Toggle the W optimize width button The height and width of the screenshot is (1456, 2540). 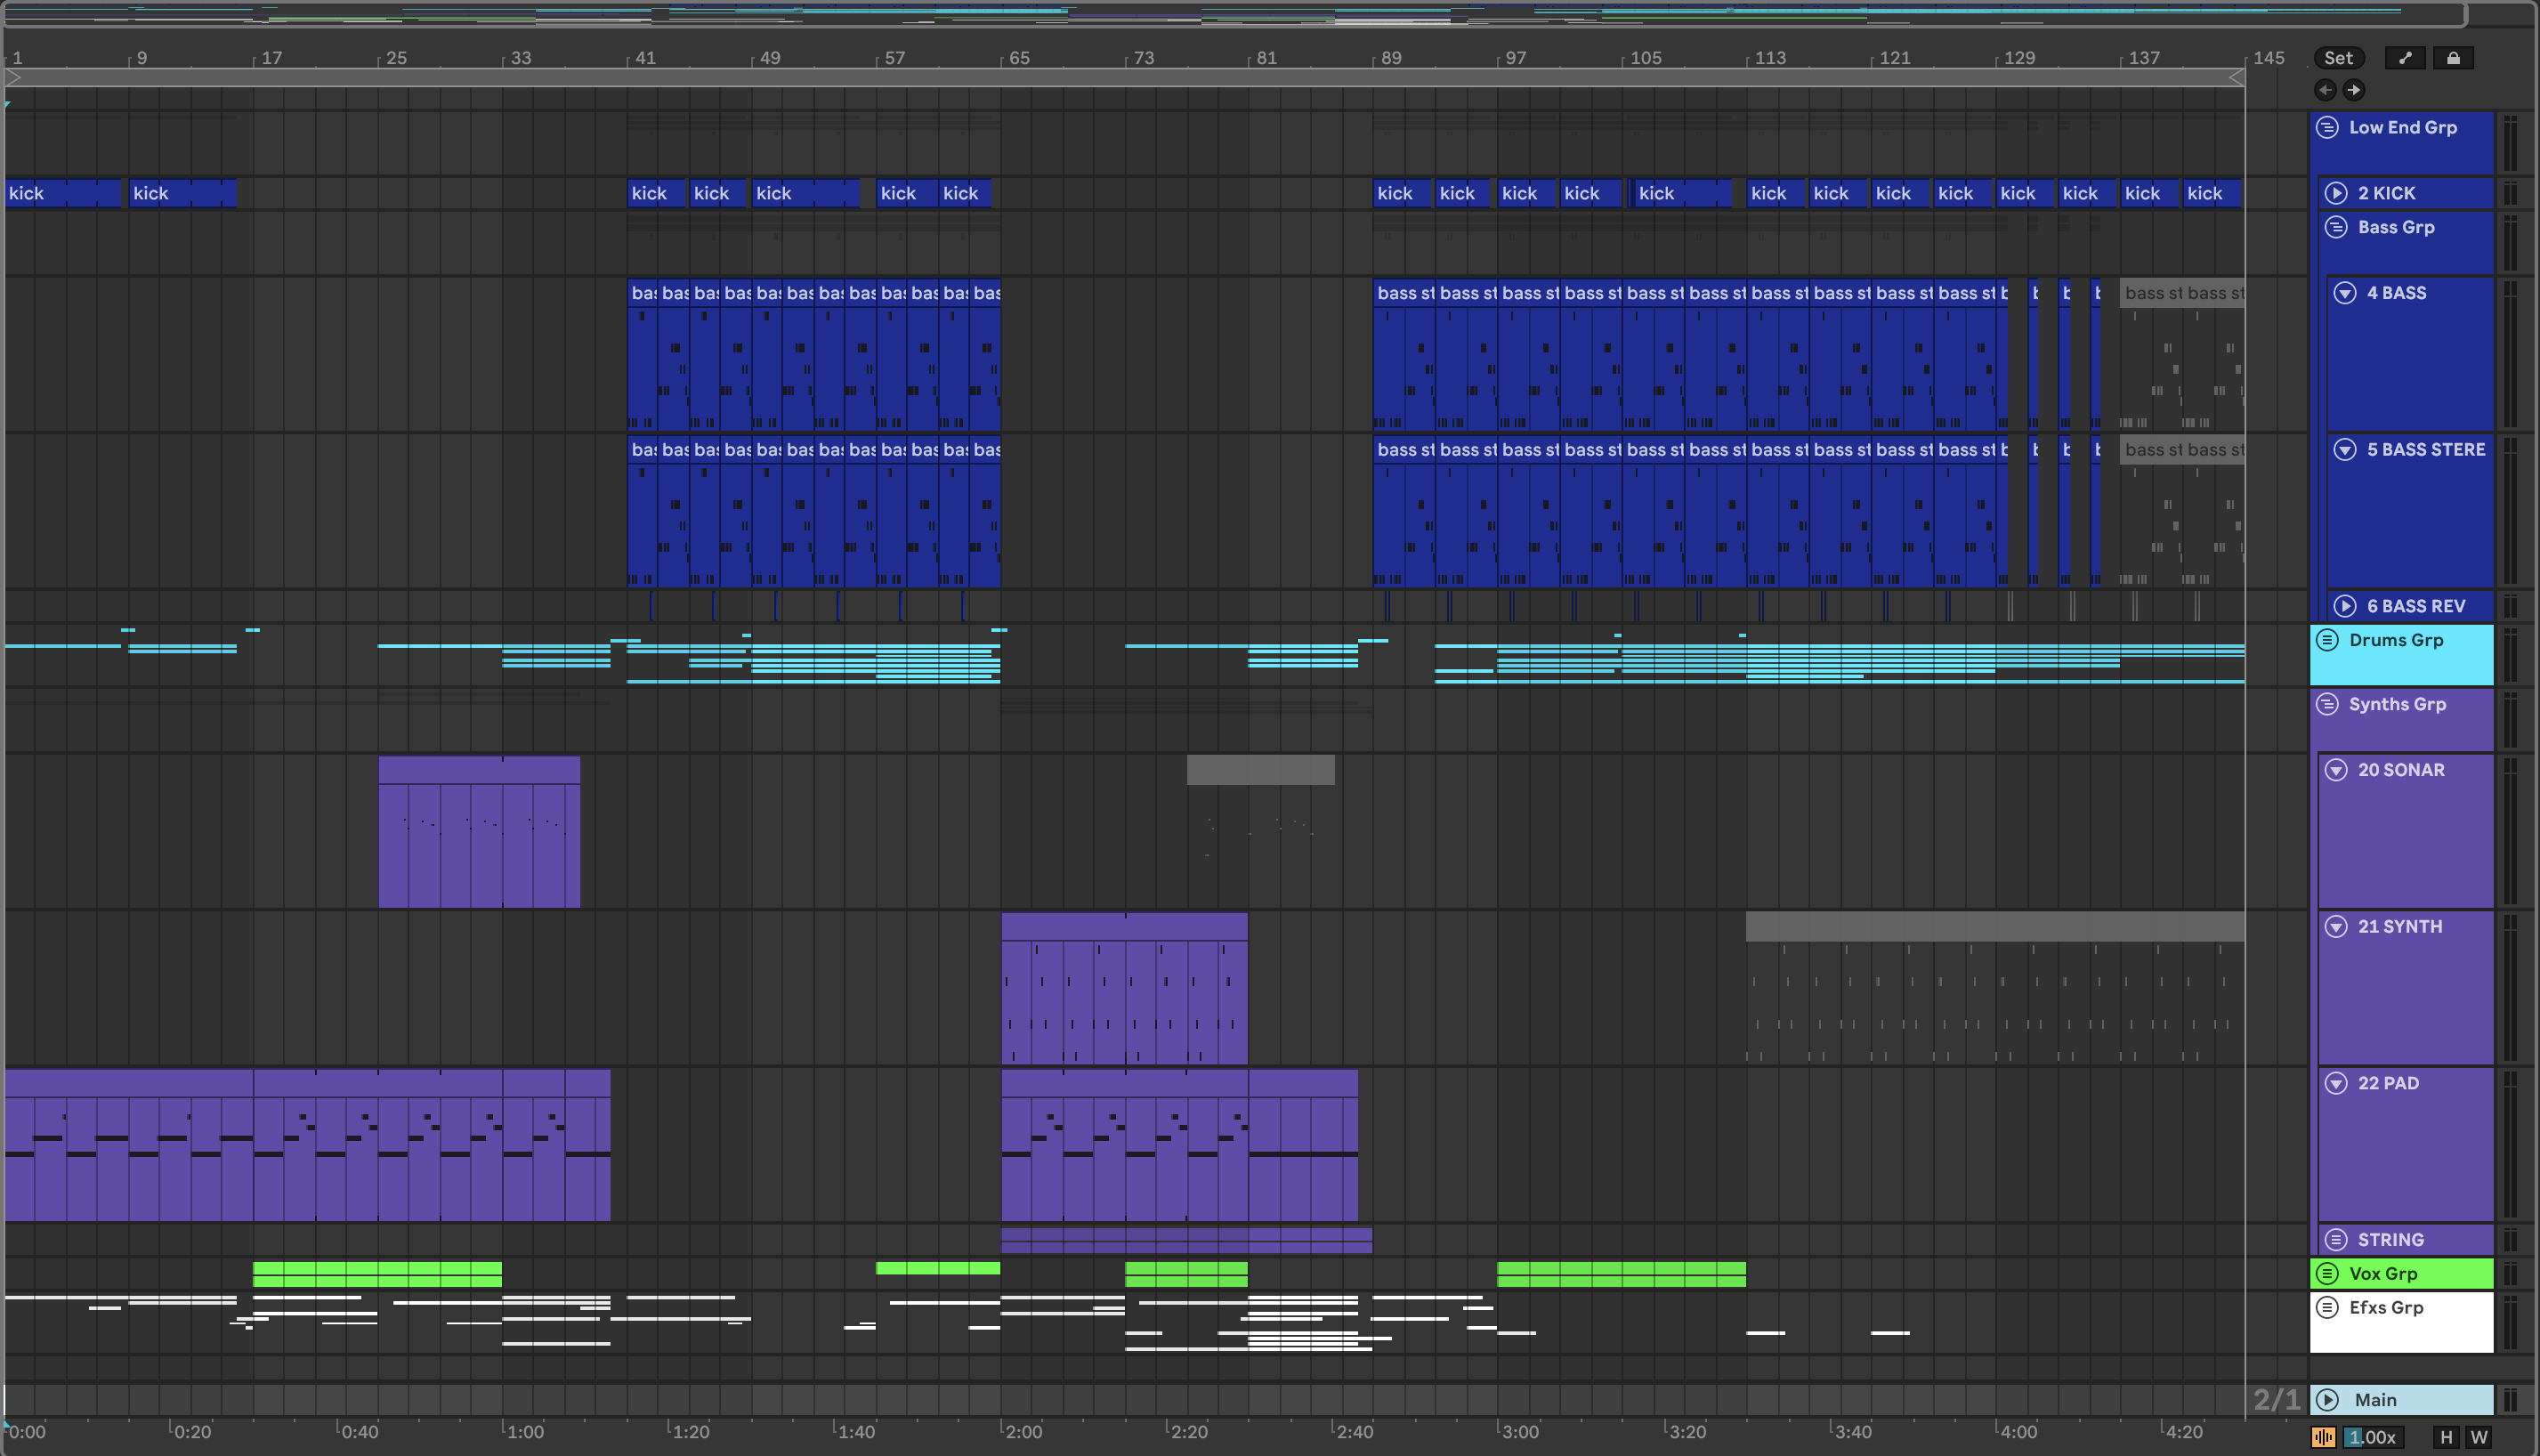click(x=2479, y=1437)
